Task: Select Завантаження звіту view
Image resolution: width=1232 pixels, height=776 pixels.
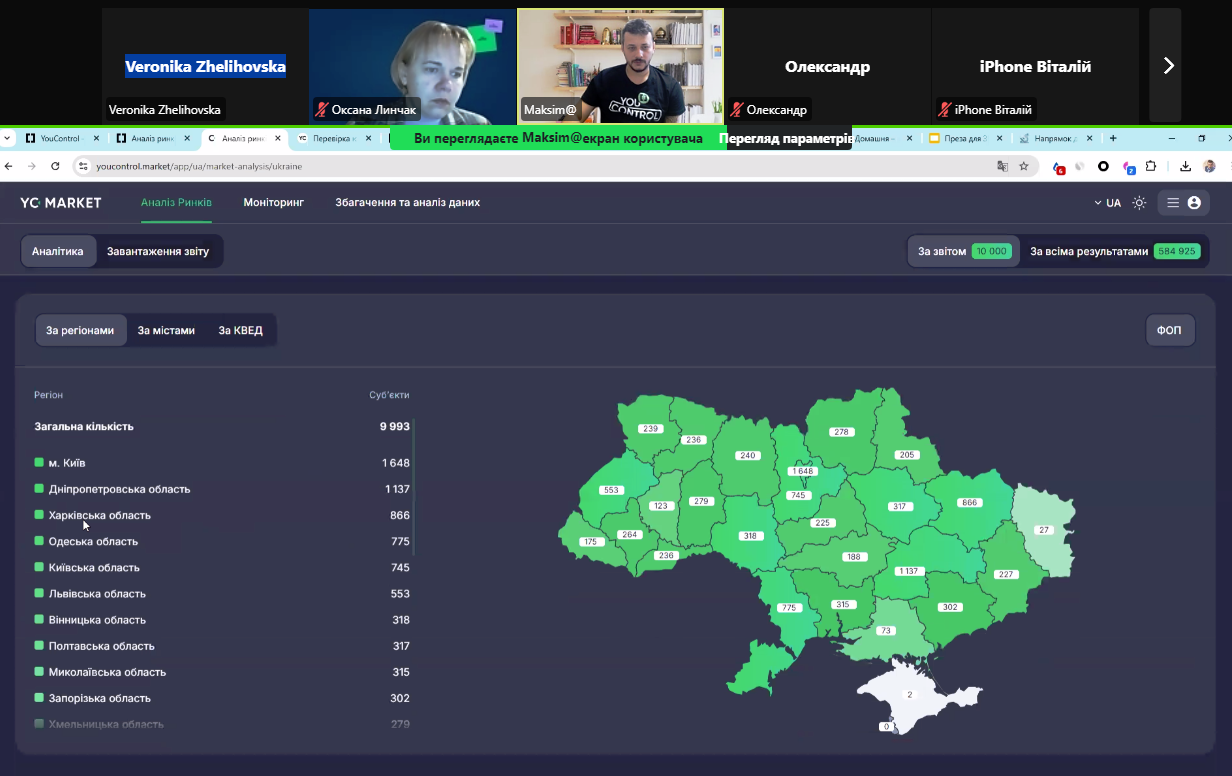Action: tap(158, 251)
